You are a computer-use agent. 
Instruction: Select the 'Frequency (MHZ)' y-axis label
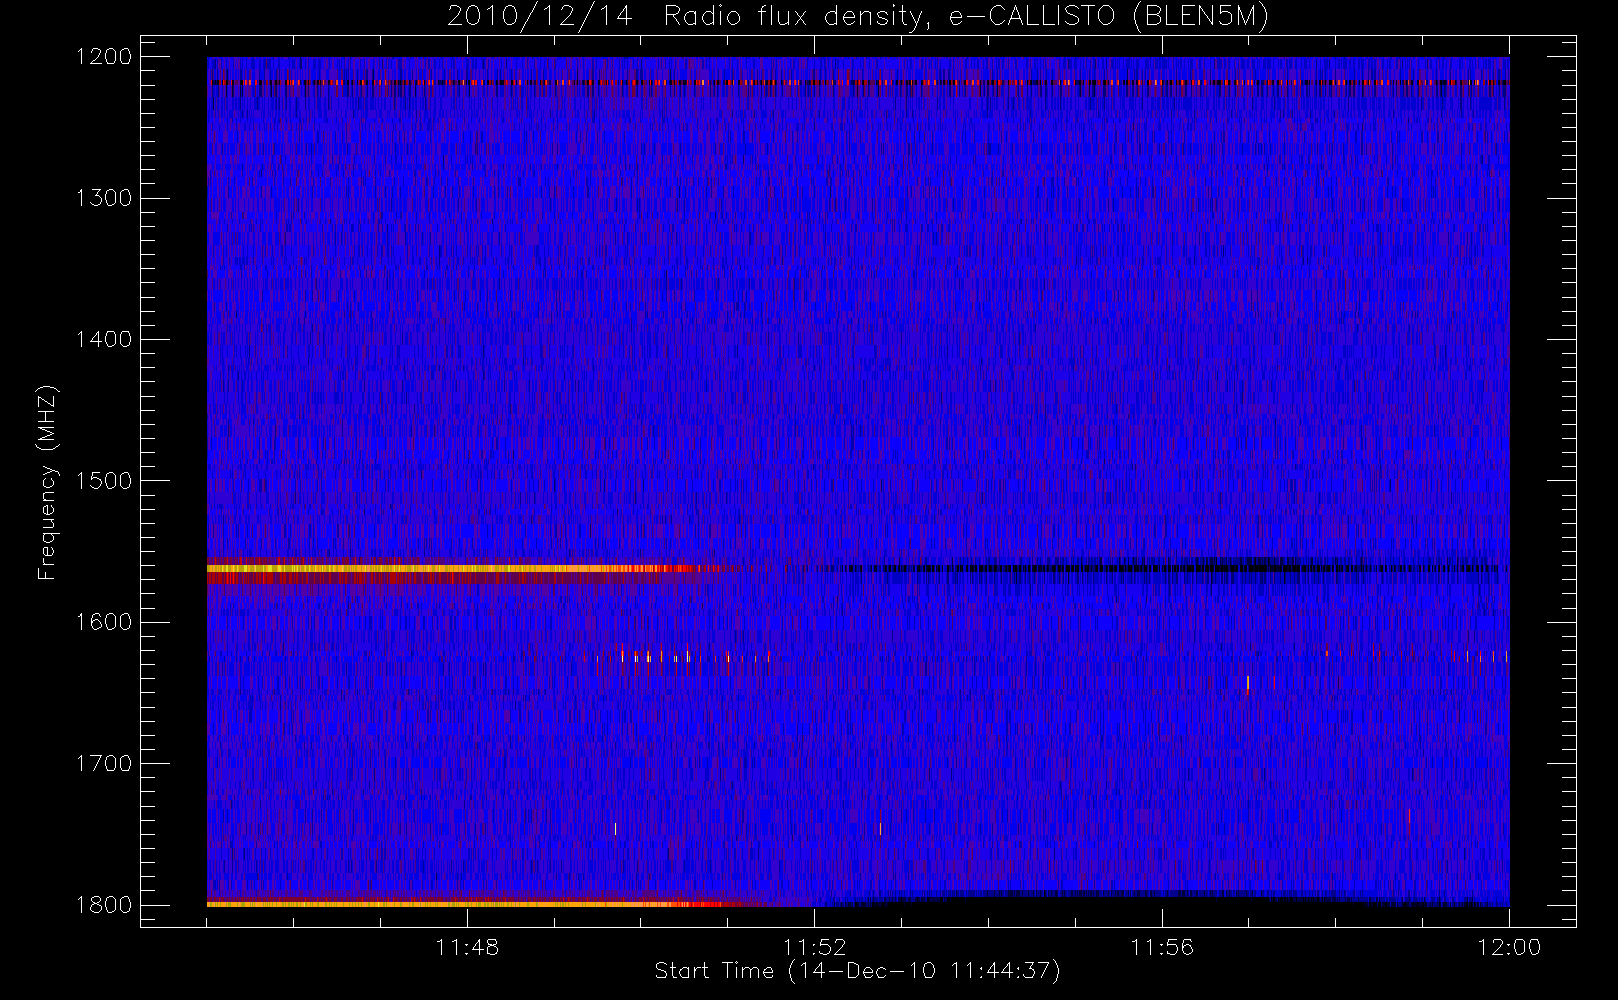[x=47, y=482]
